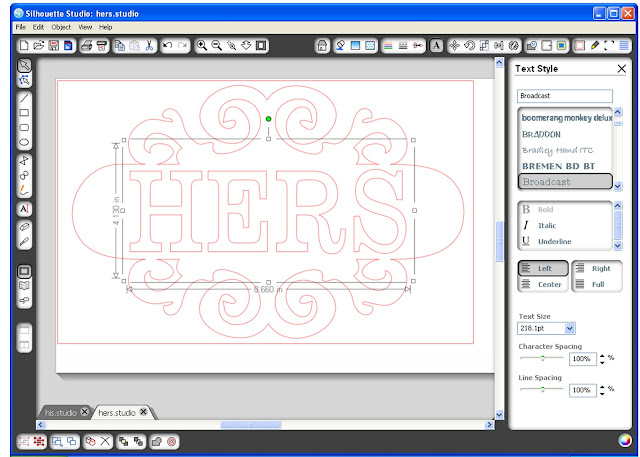Select the Eraser tool
The width and height of the screenshot is (640, 457).
click(x=24, y=227)
